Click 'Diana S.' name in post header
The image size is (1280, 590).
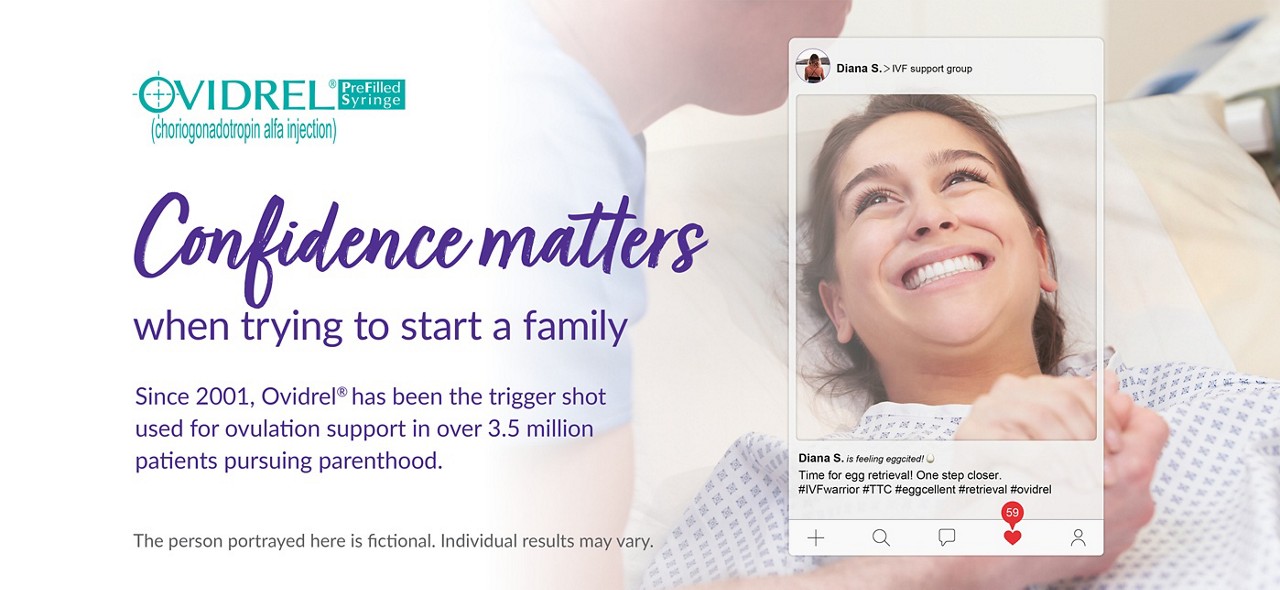(x=858, y=69)
